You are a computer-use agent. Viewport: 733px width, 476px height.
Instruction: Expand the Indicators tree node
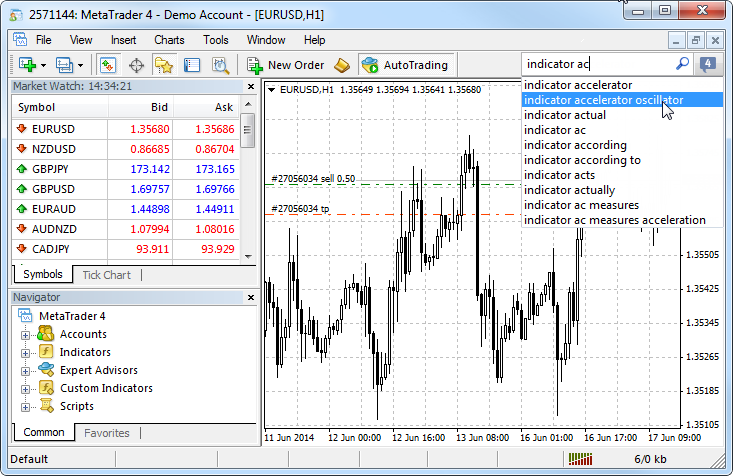click(x=25, y=353)
